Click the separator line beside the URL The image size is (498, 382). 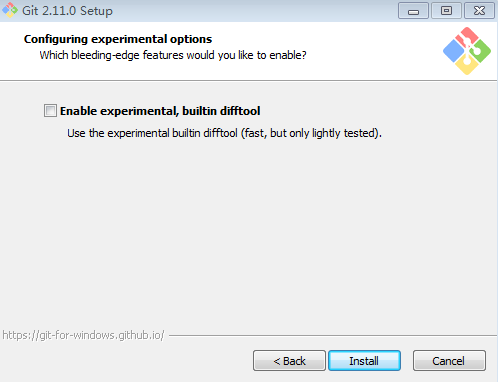(x=333, y=335)
